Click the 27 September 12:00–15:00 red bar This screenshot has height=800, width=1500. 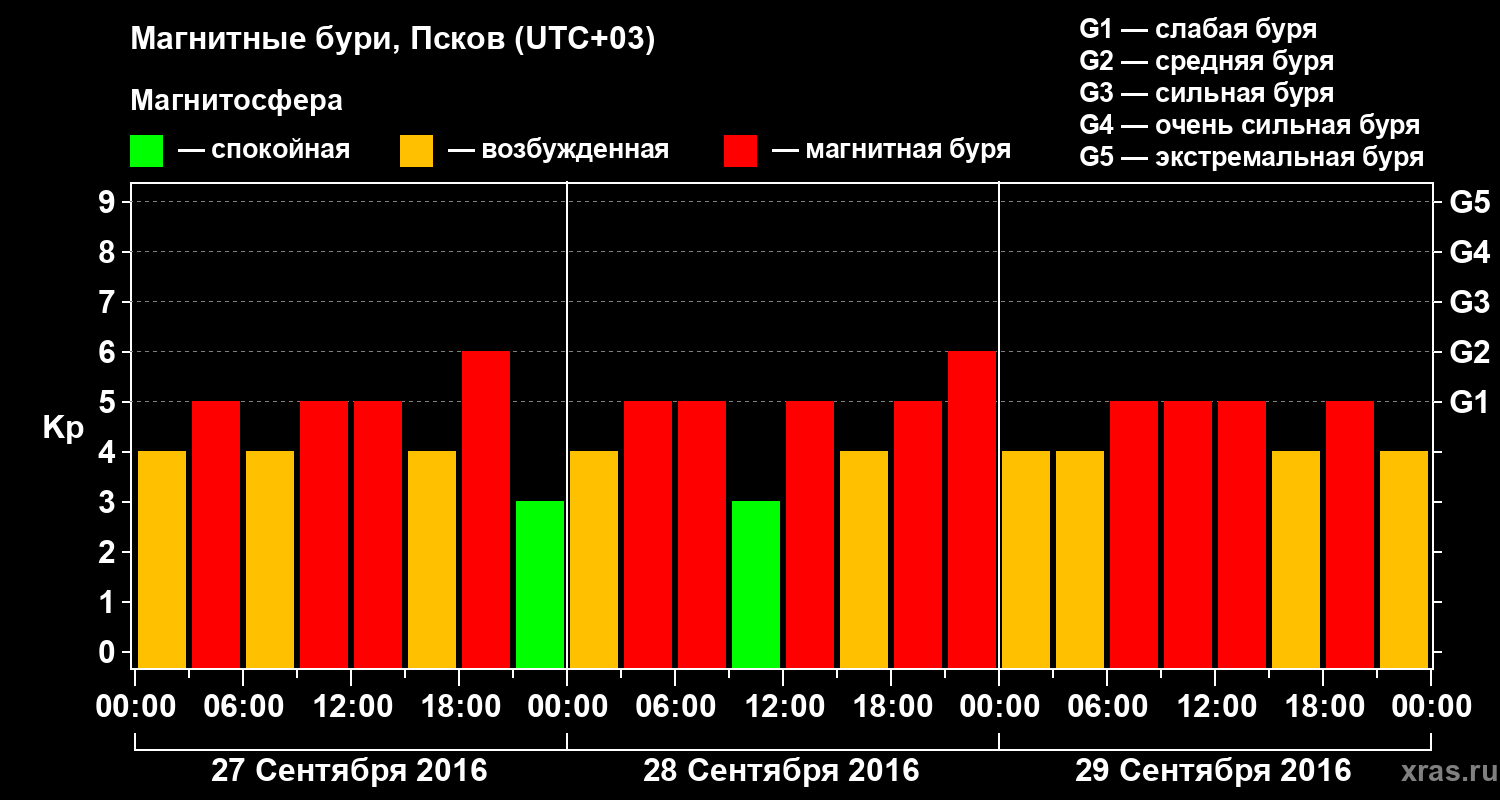(x=378, y=534)
